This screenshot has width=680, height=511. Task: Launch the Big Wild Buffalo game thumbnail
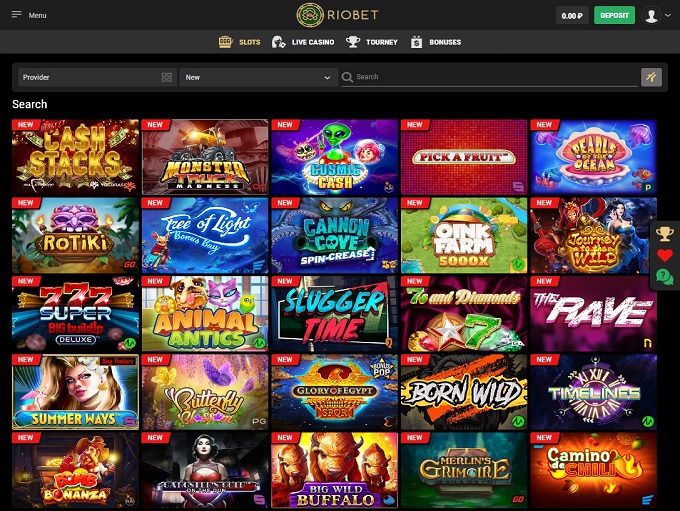click(x=334, y=470)
